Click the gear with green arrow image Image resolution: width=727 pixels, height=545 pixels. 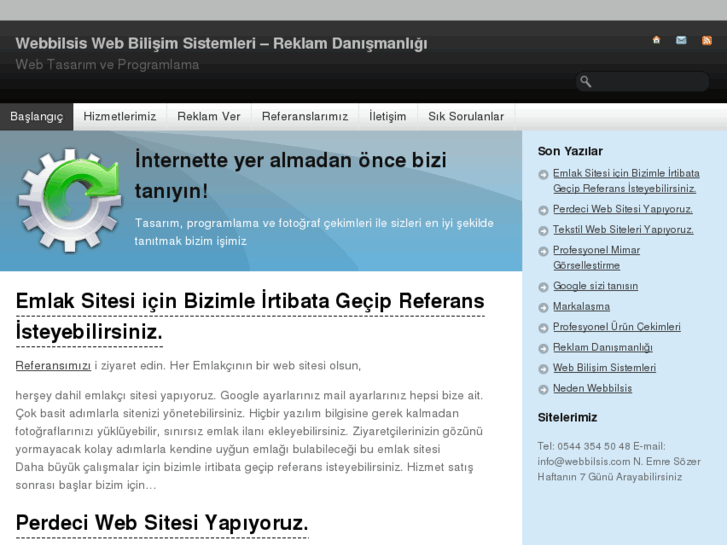click(70, 200)
